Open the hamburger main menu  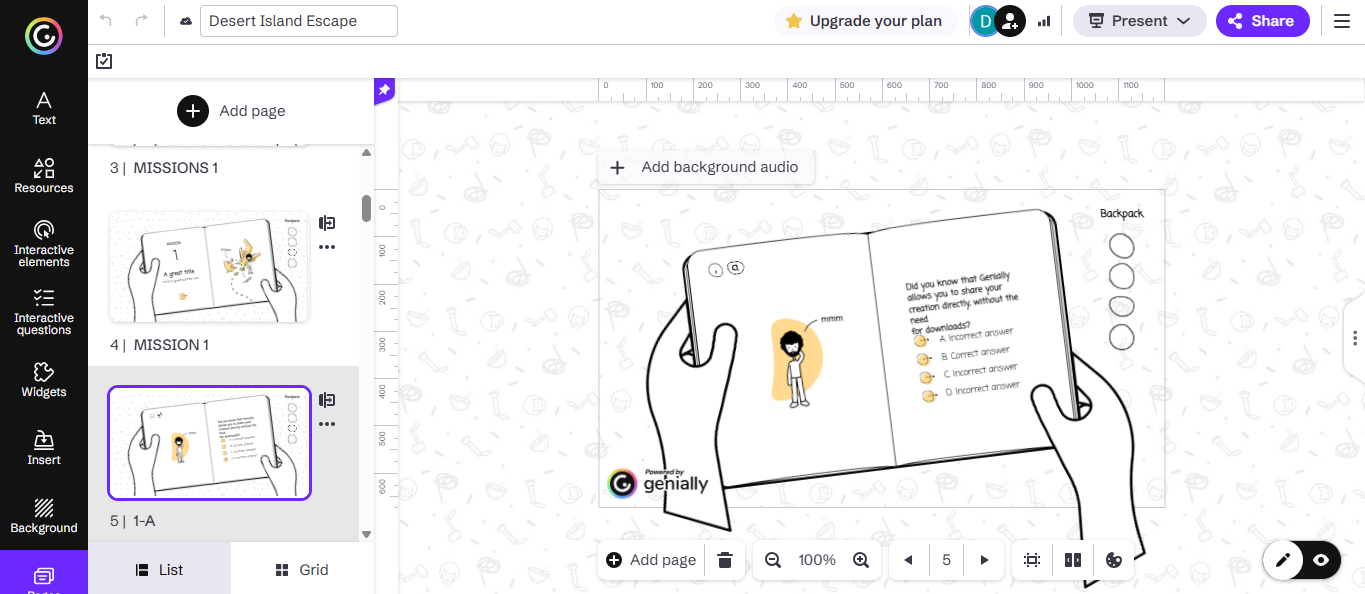tap(1342, 21)
